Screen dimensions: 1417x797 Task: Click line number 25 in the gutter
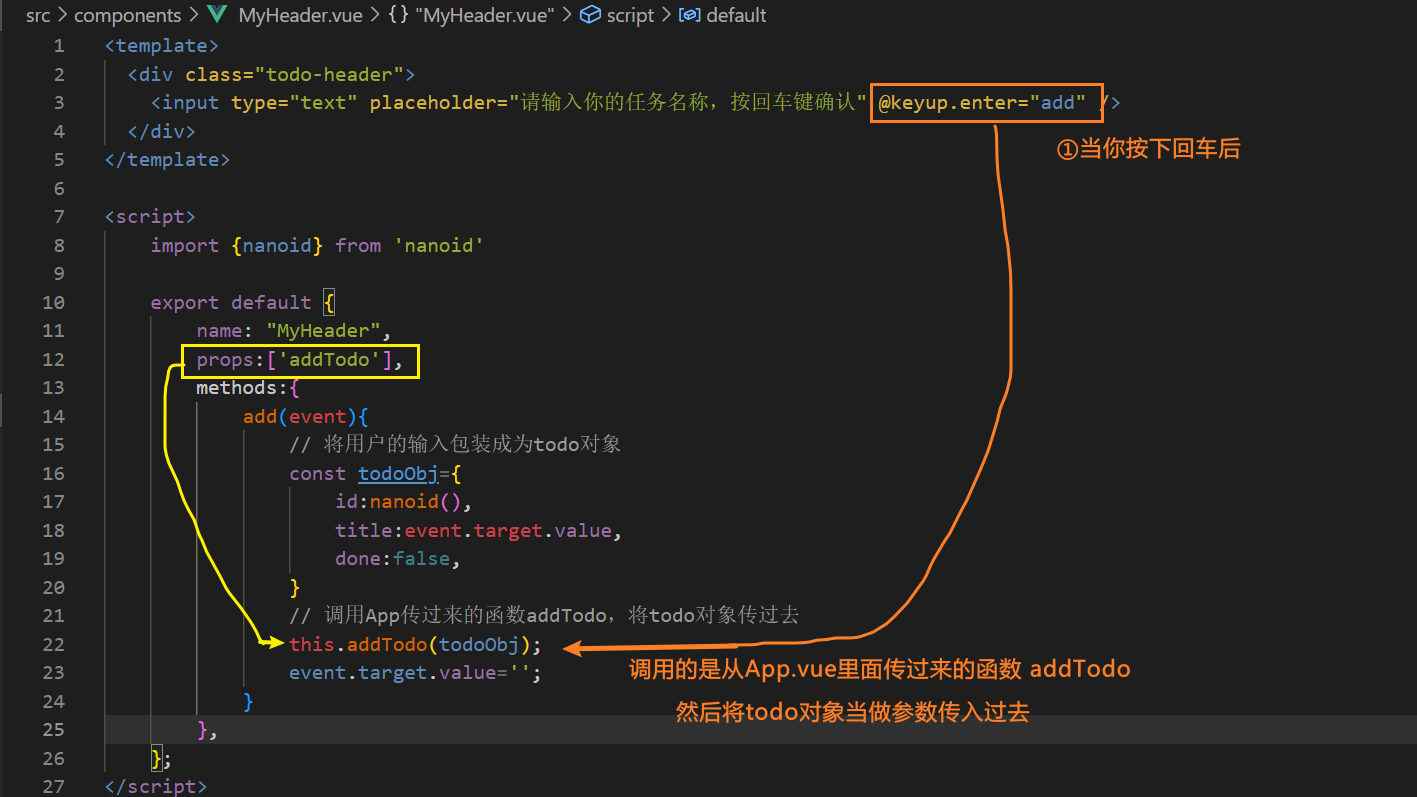click(54, 730)
